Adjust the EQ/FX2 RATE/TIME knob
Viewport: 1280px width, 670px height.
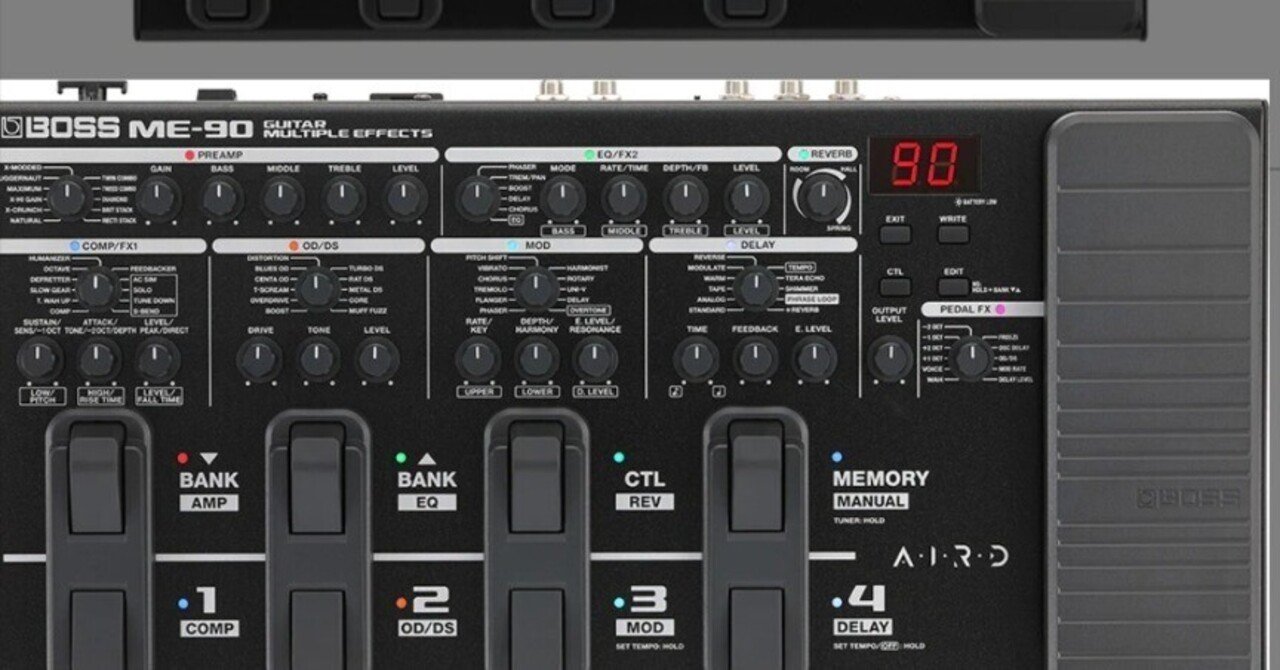click(x=625, y=198)
